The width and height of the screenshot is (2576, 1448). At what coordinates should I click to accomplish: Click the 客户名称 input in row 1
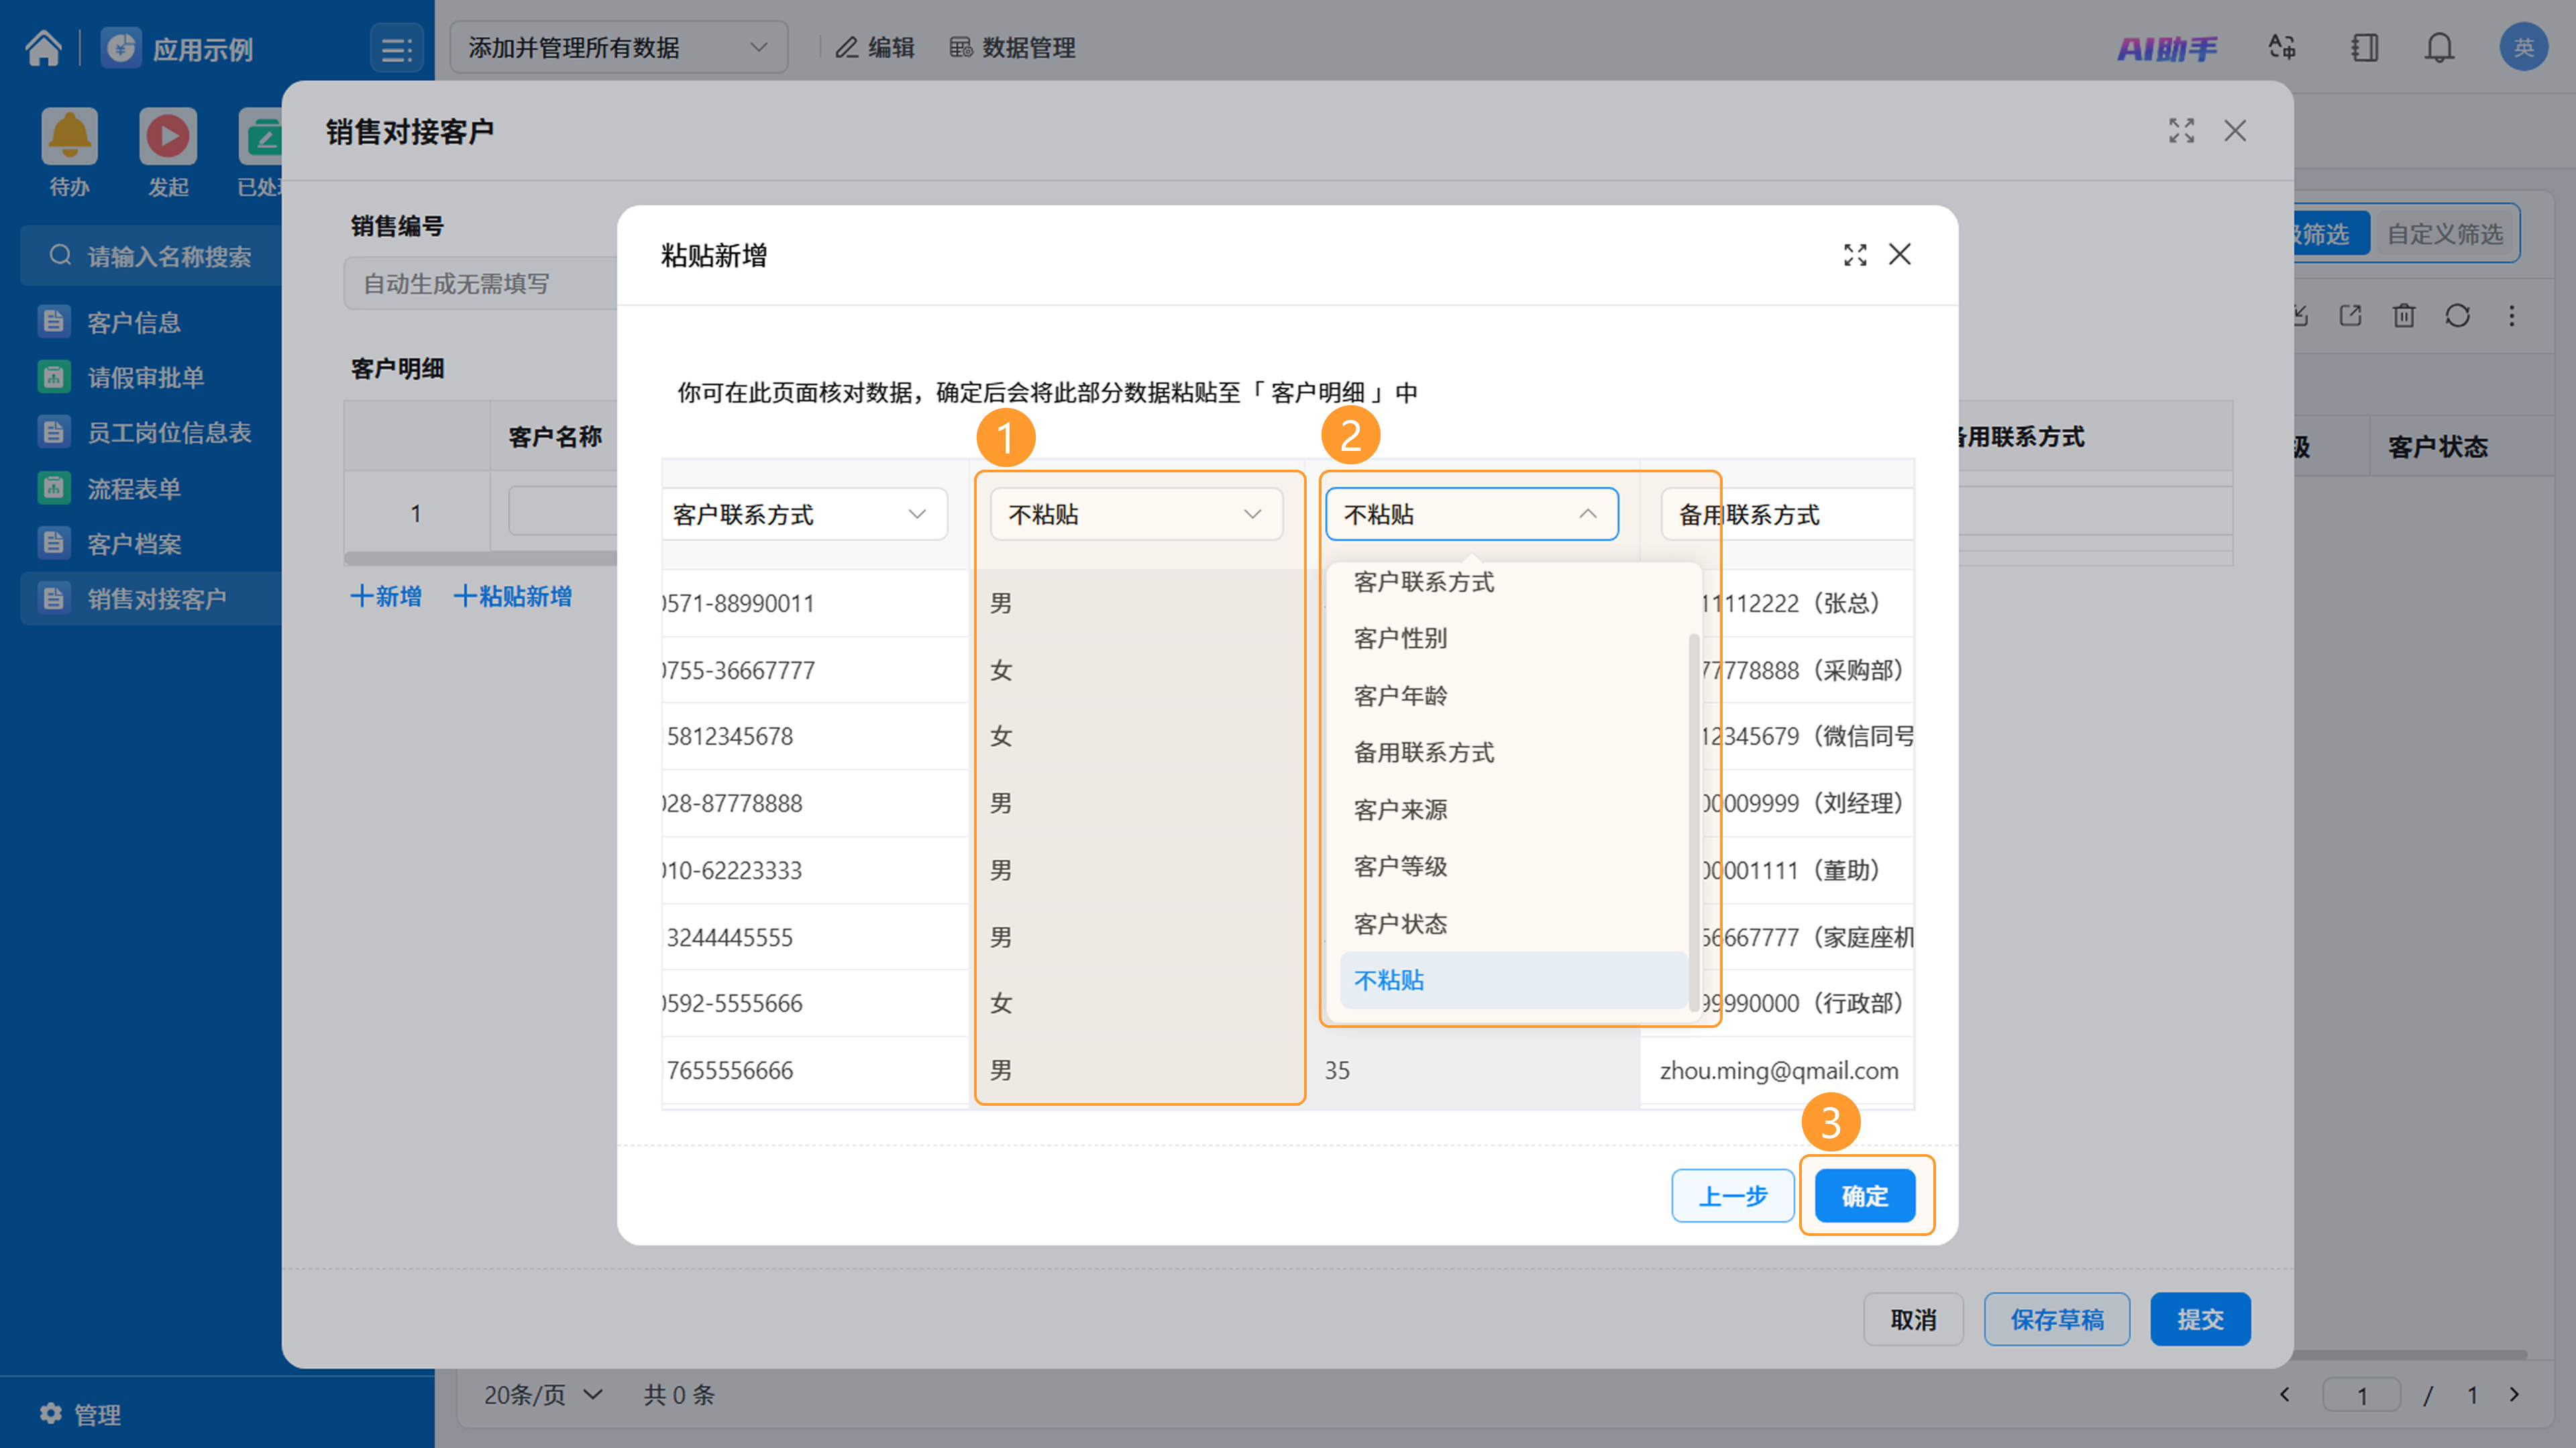[563, 511]
